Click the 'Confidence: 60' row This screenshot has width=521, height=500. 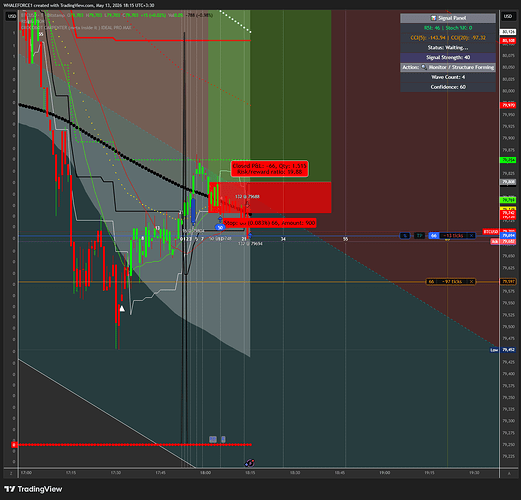tap(448, 87)
